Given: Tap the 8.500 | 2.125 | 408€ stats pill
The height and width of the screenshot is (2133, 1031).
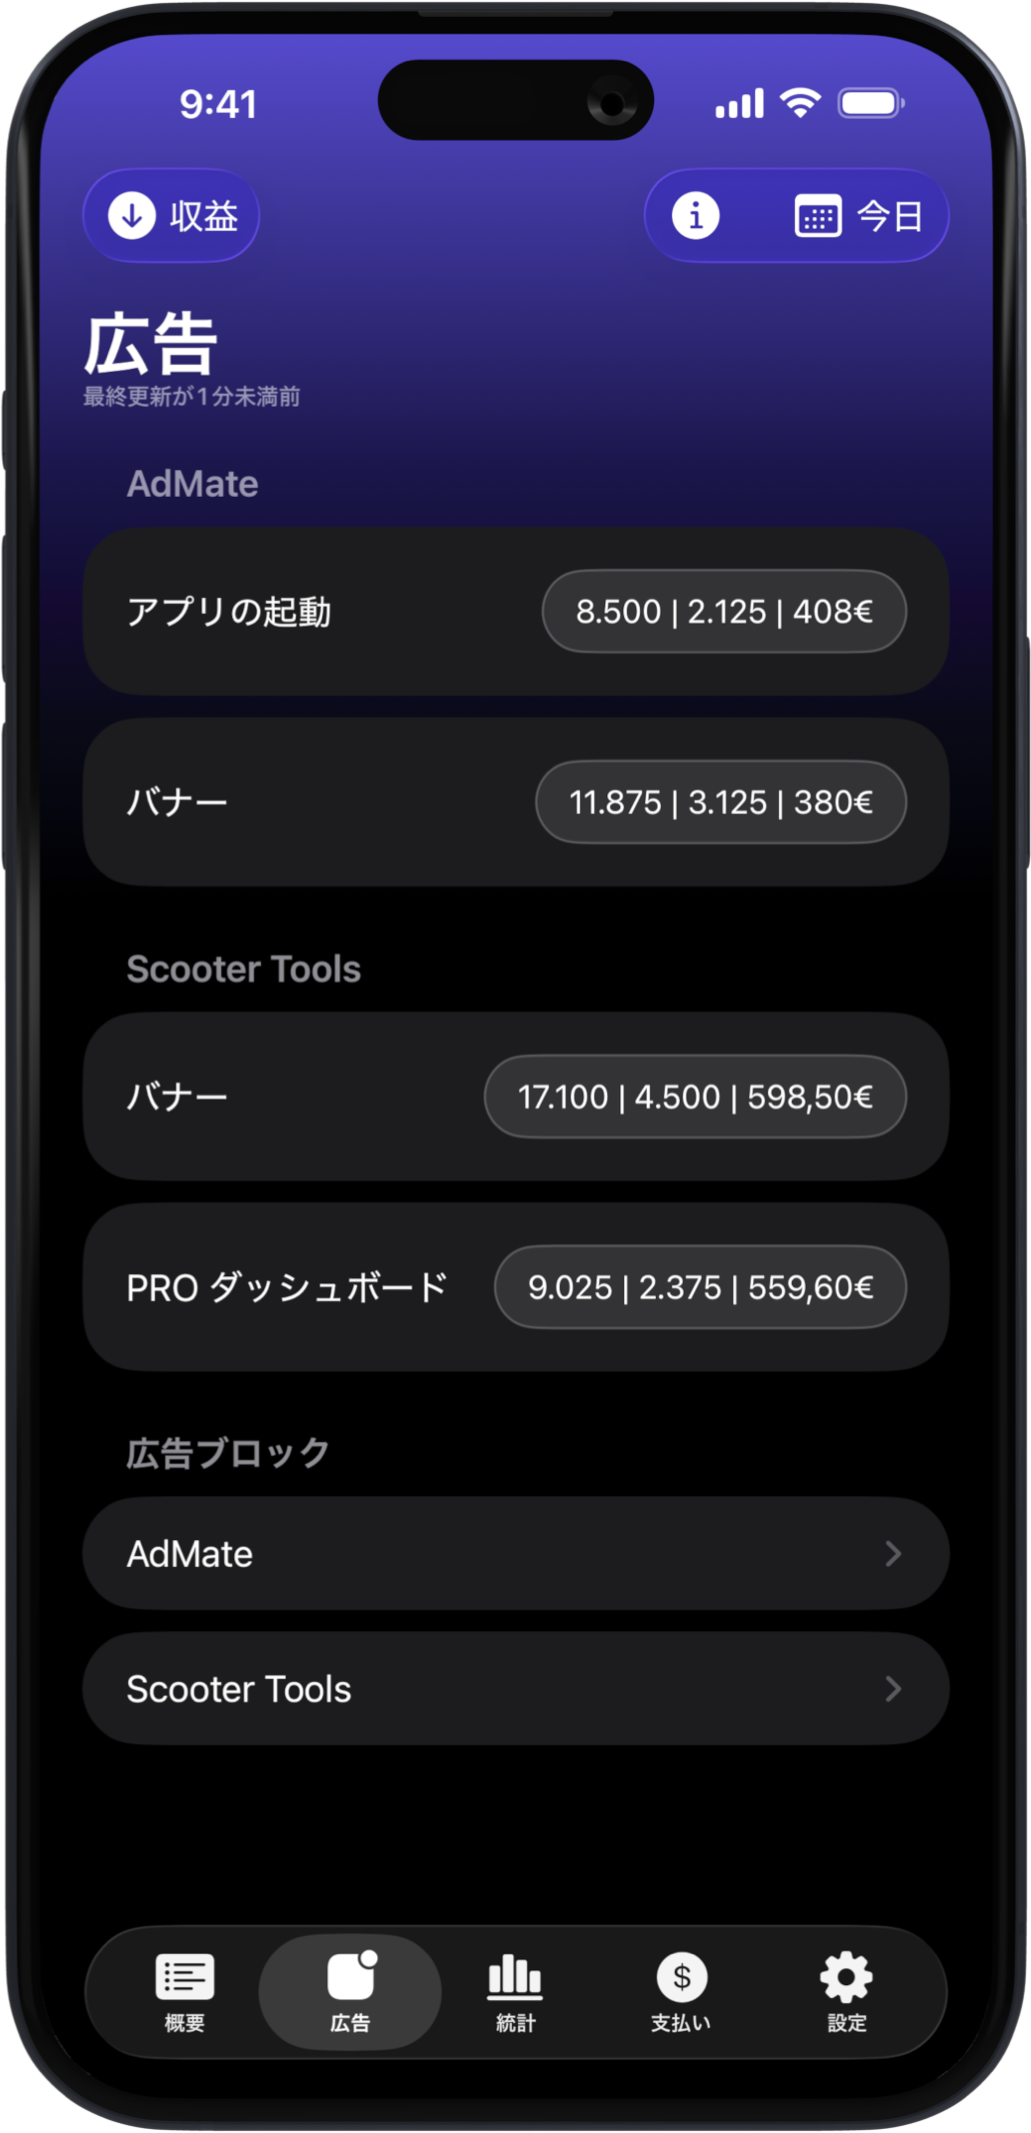Looking at the screenshot, I should point(724,612).
